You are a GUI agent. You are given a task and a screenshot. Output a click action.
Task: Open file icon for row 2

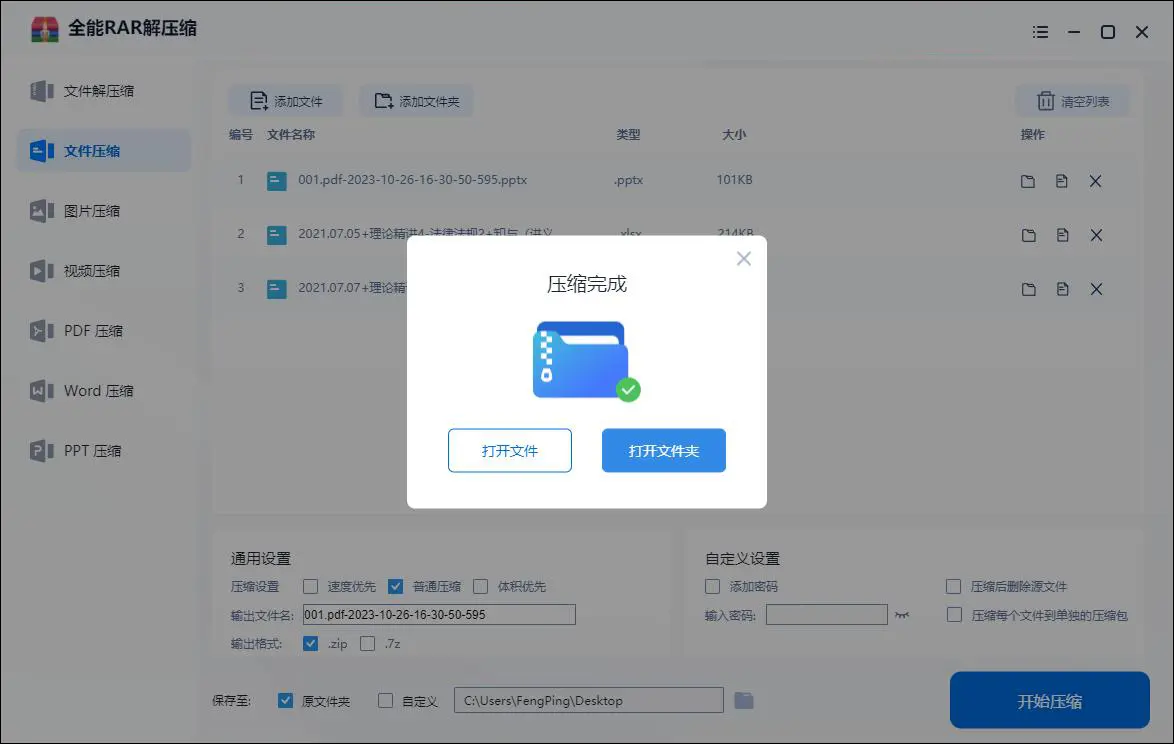tap(1062, 235)
